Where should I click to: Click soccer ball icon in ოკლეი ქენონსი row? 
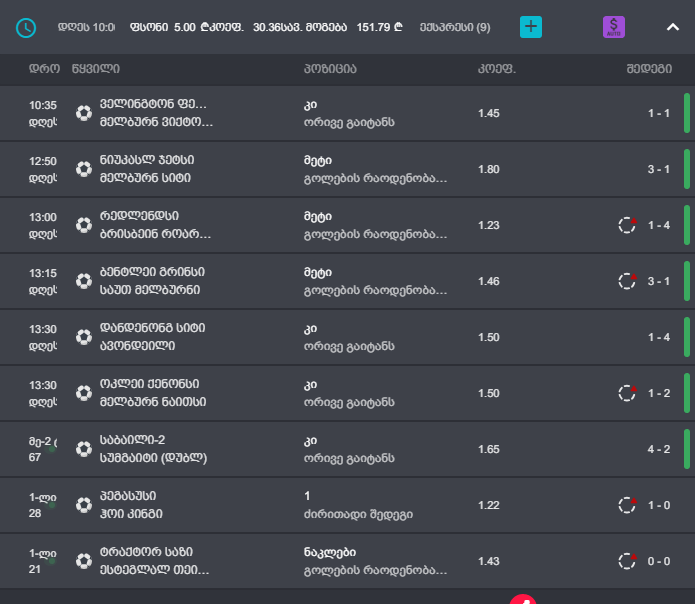point(84,393)
